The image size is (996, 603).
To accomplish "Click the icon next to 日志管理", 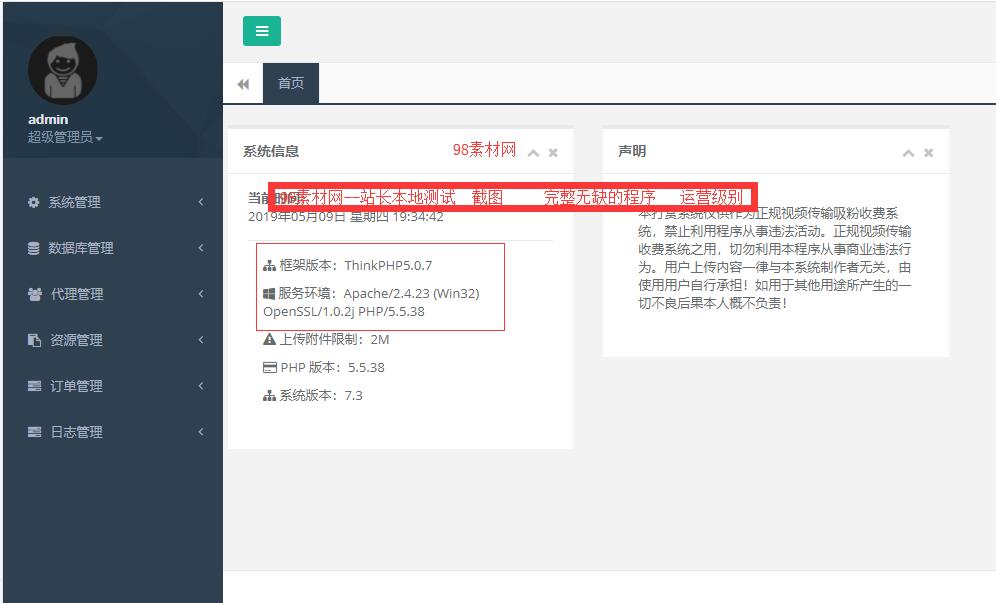I will (x=35, y=431).
